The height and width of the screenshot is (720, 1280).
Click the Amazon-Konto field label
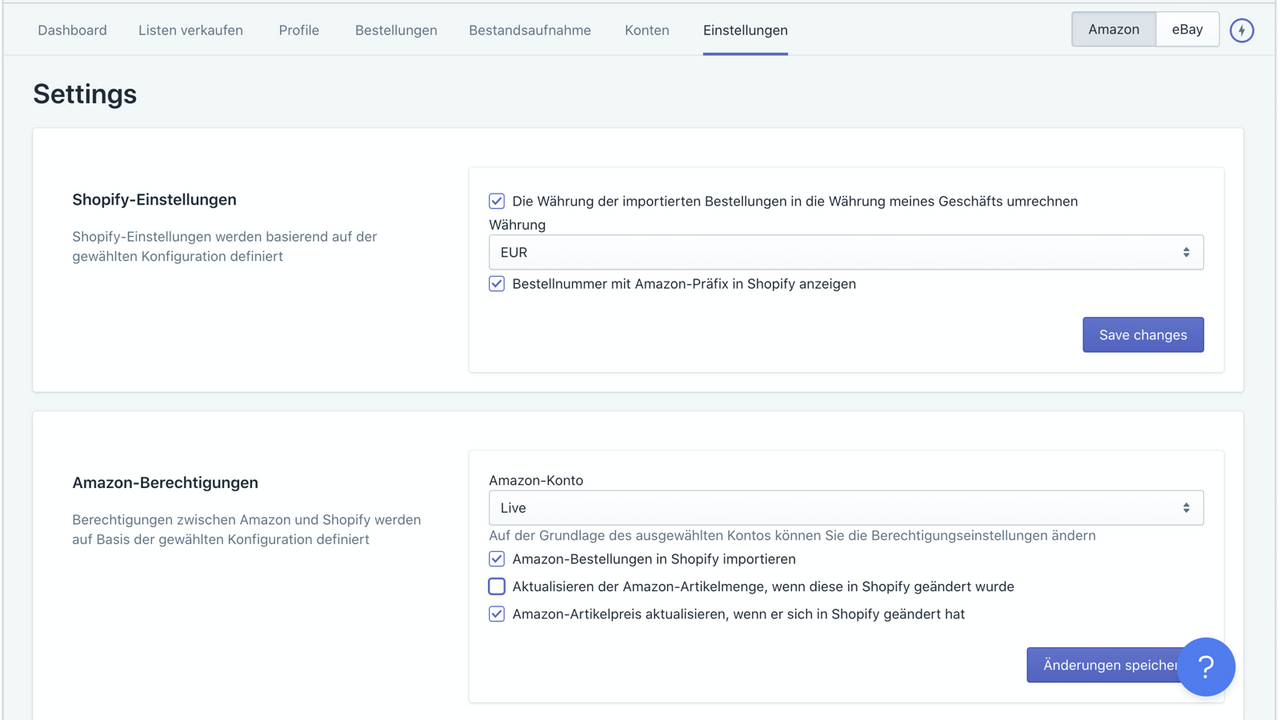pos(536,480)
